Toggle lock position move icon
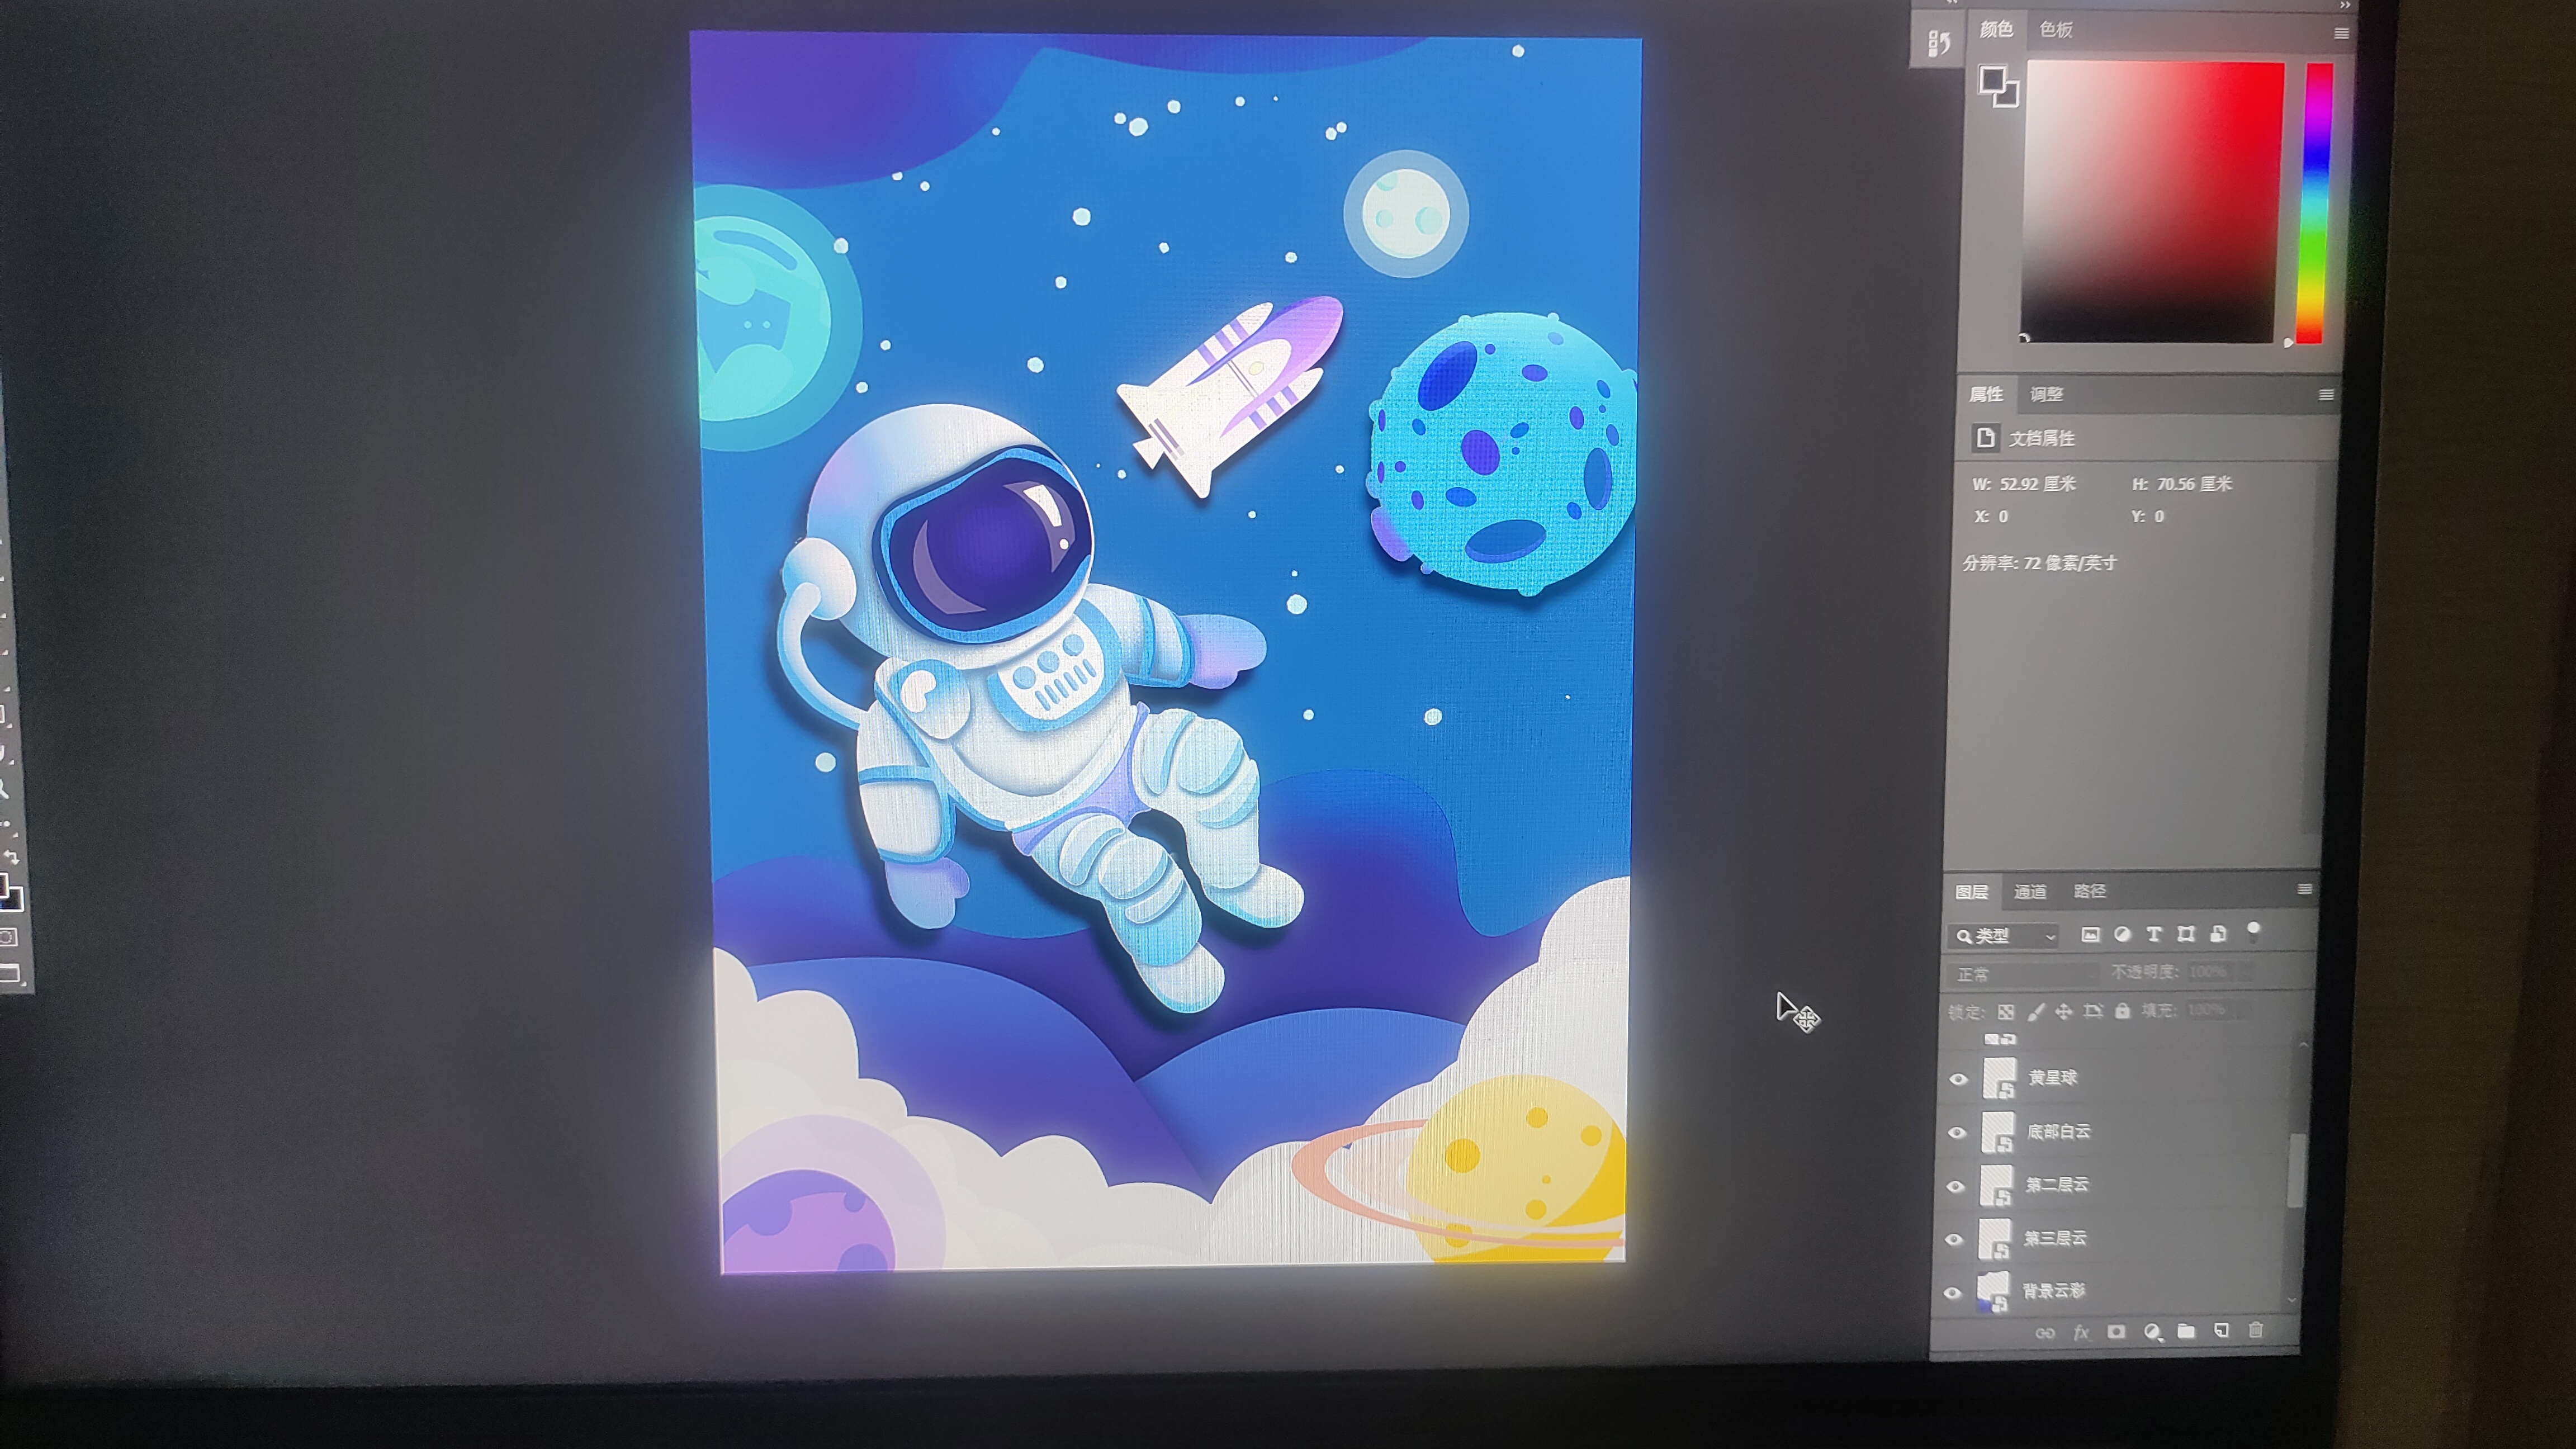2576x1449 pixels. pyautogui.click(x=2063, y=1012)
